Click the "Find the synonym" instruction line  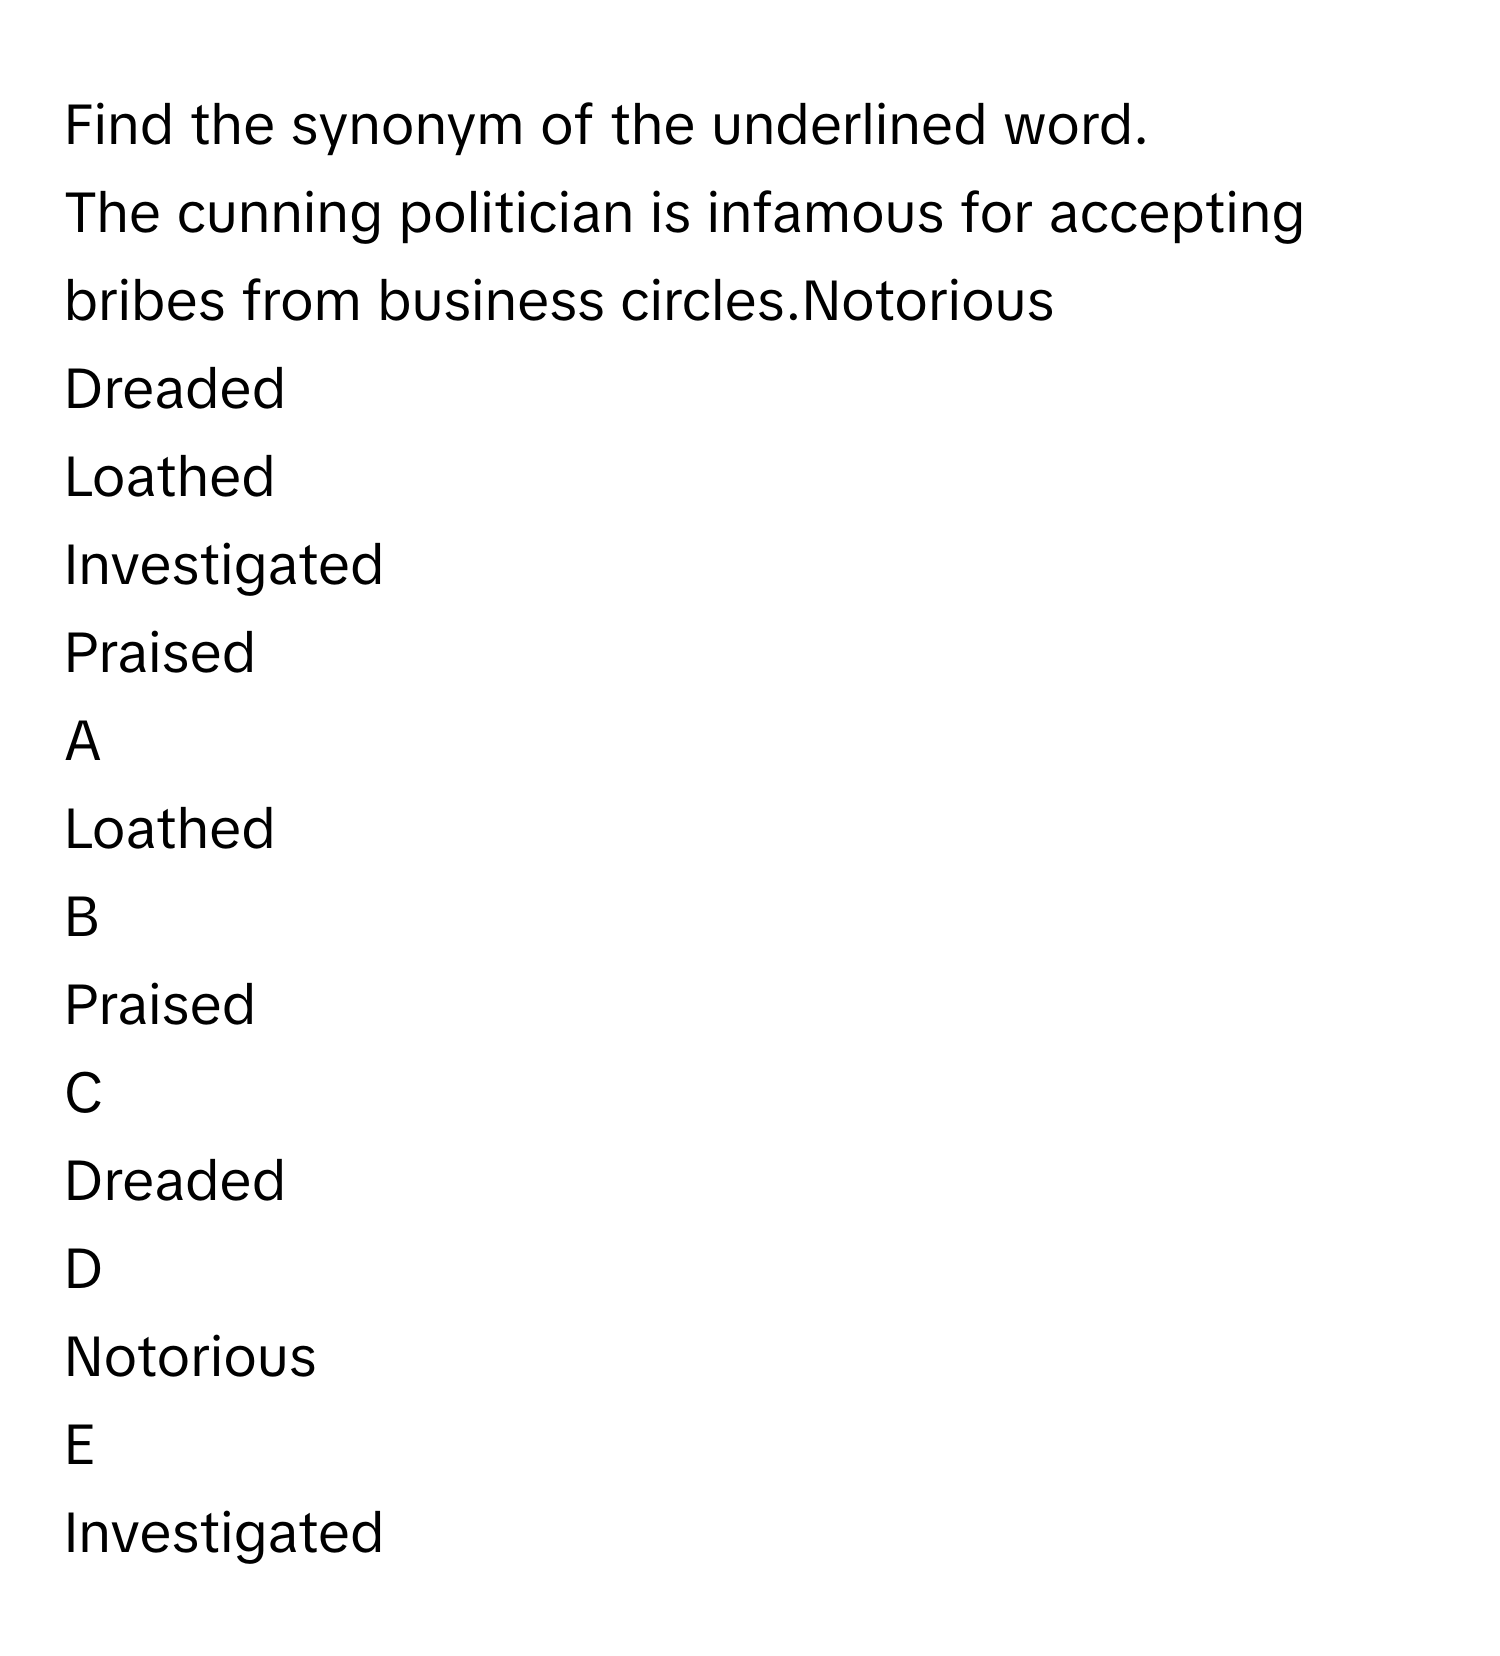(605, 126)
